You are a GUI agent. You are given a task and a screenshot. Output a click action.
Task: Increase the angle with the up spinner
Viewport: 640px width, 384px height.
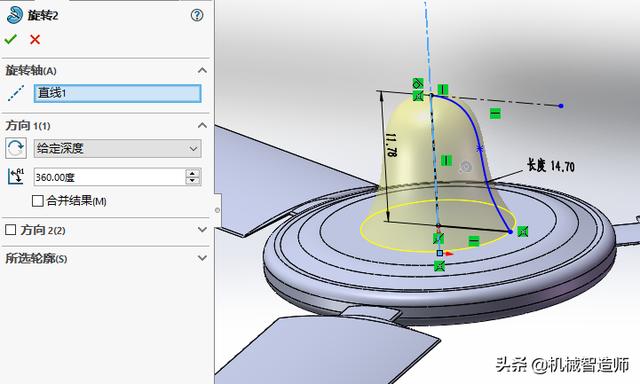click(x=193, y=173)
